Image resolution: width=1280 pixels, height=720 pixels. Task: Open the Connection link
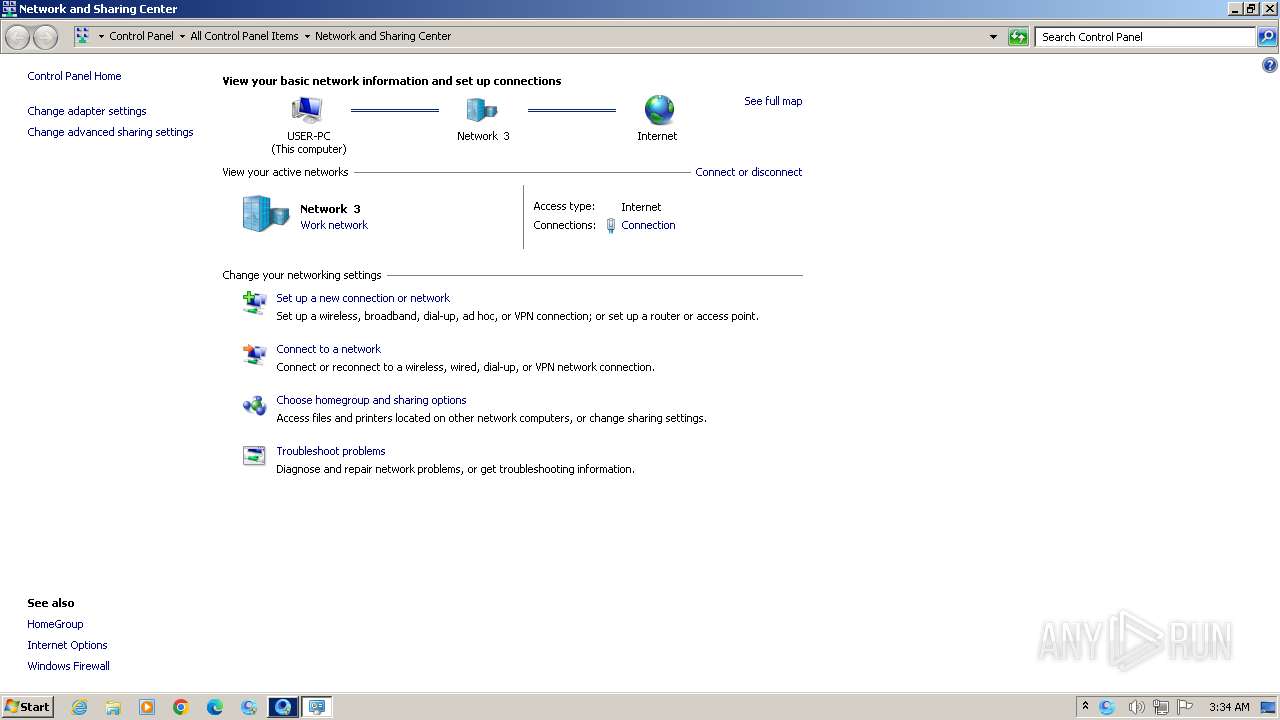coord(648,225)
